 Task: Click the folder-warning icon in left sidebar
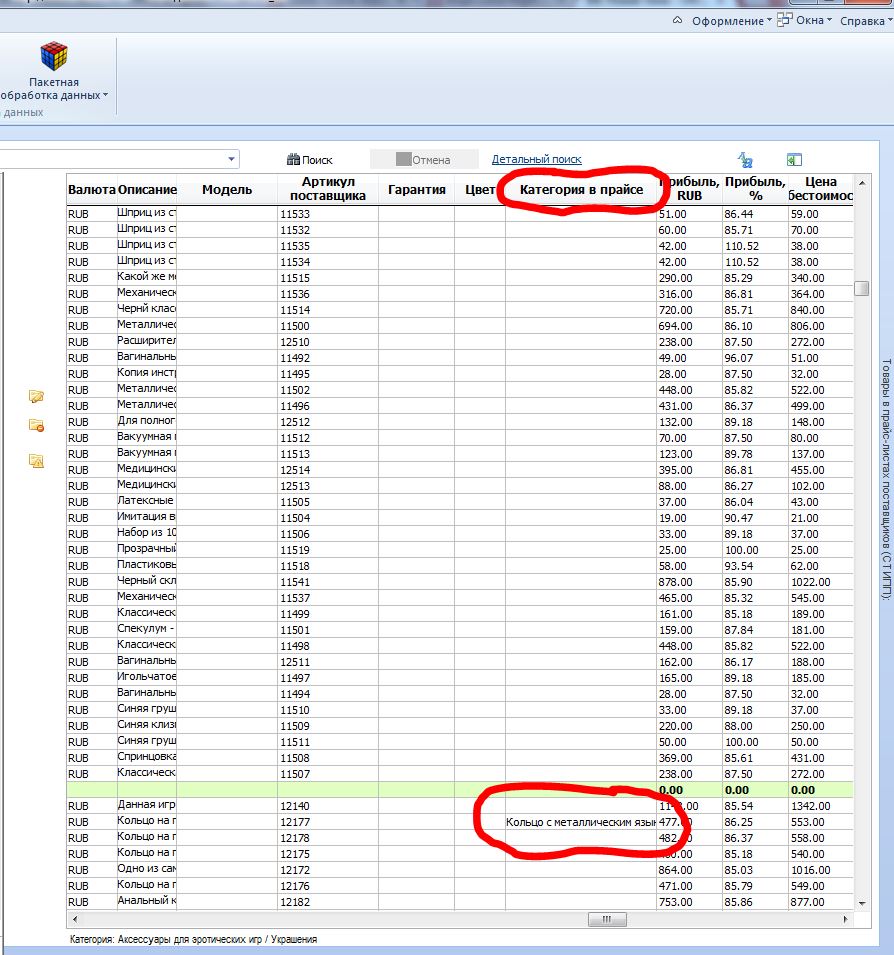[37, 461]
